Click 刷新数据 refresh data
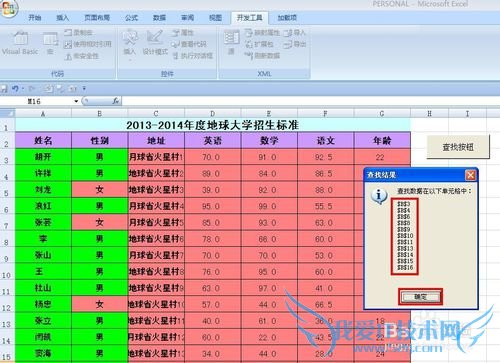 262,56
